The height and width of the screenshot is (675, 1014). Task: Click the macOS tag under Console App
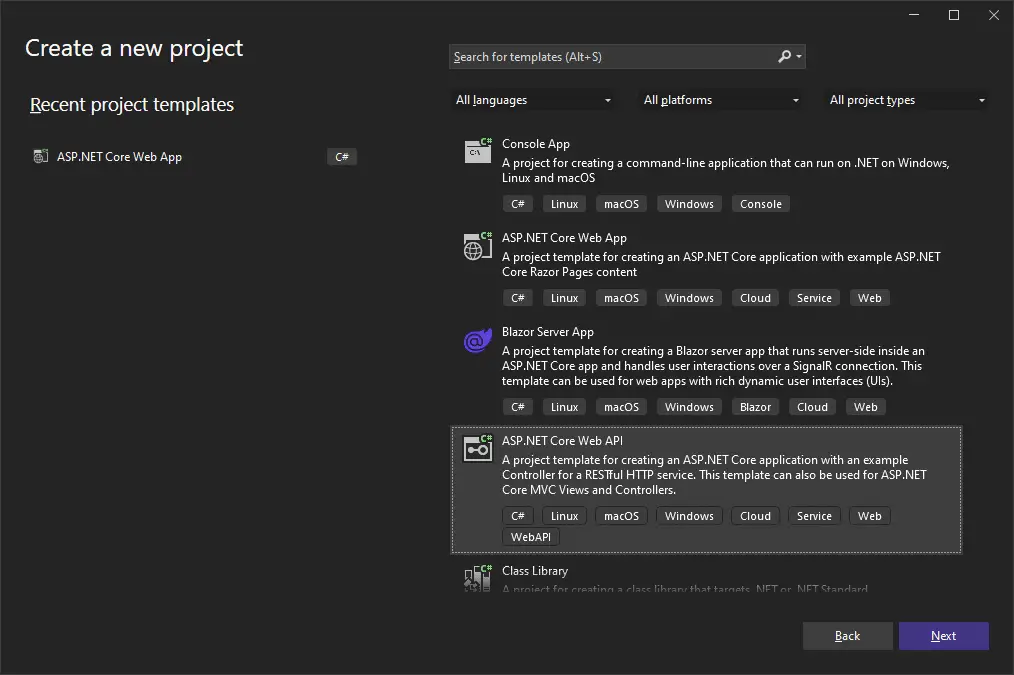pos(621,204)
